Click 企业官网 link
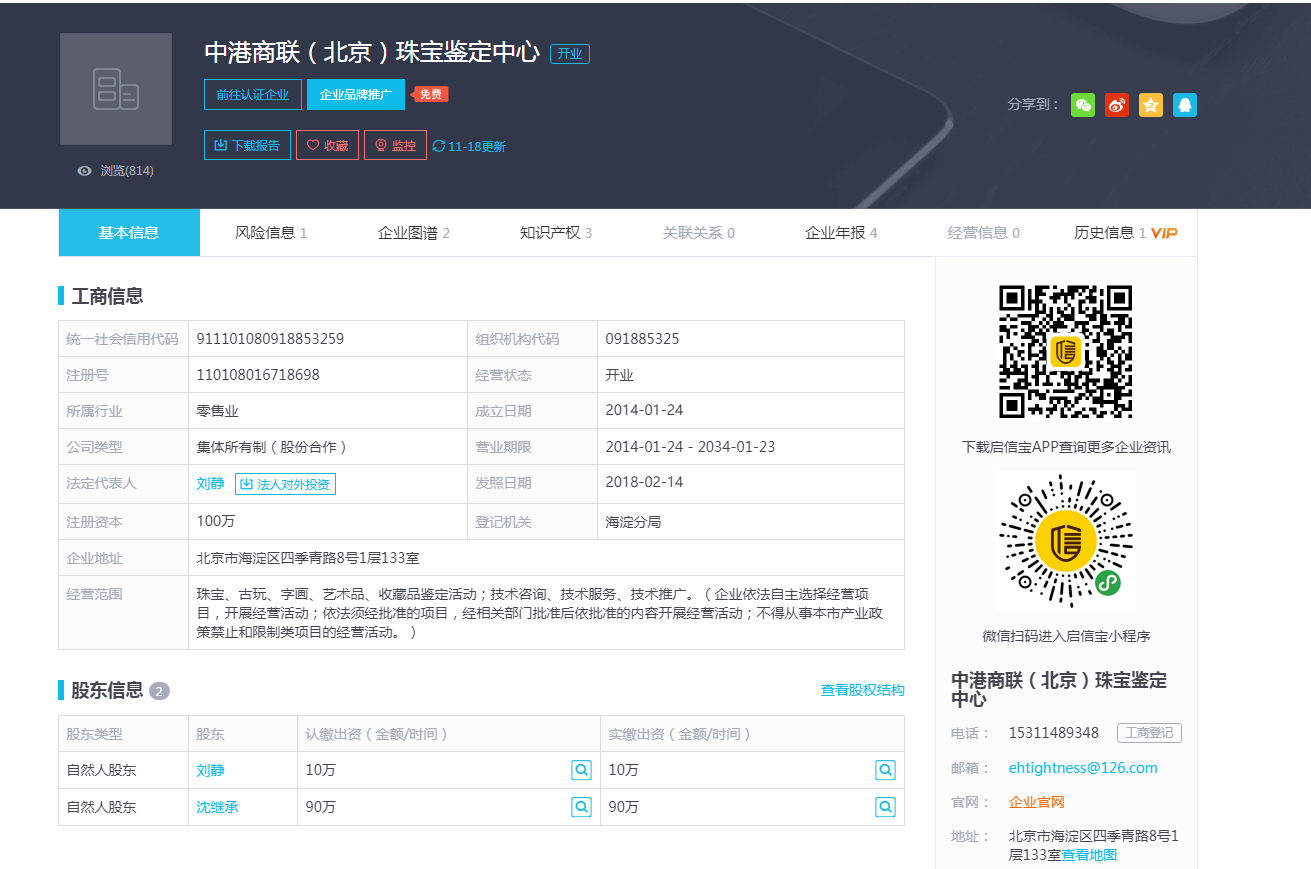The height and width of the screenshot is (869, 1311). [1037, 802]
